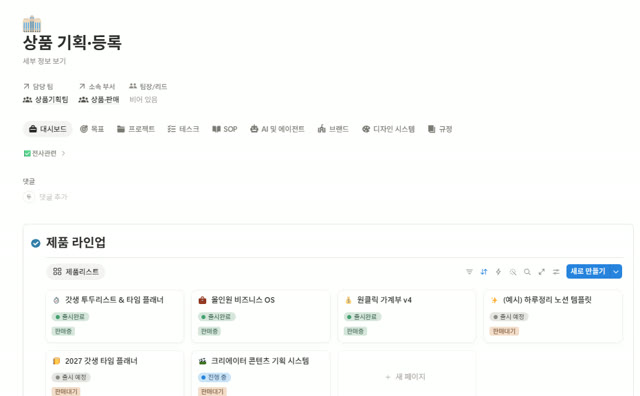This screenshot has height=396, width=640.
Task: Click the icon on 크리에이터 콘텐츠 기획 시스템 card
Action: tap(202, 361)
